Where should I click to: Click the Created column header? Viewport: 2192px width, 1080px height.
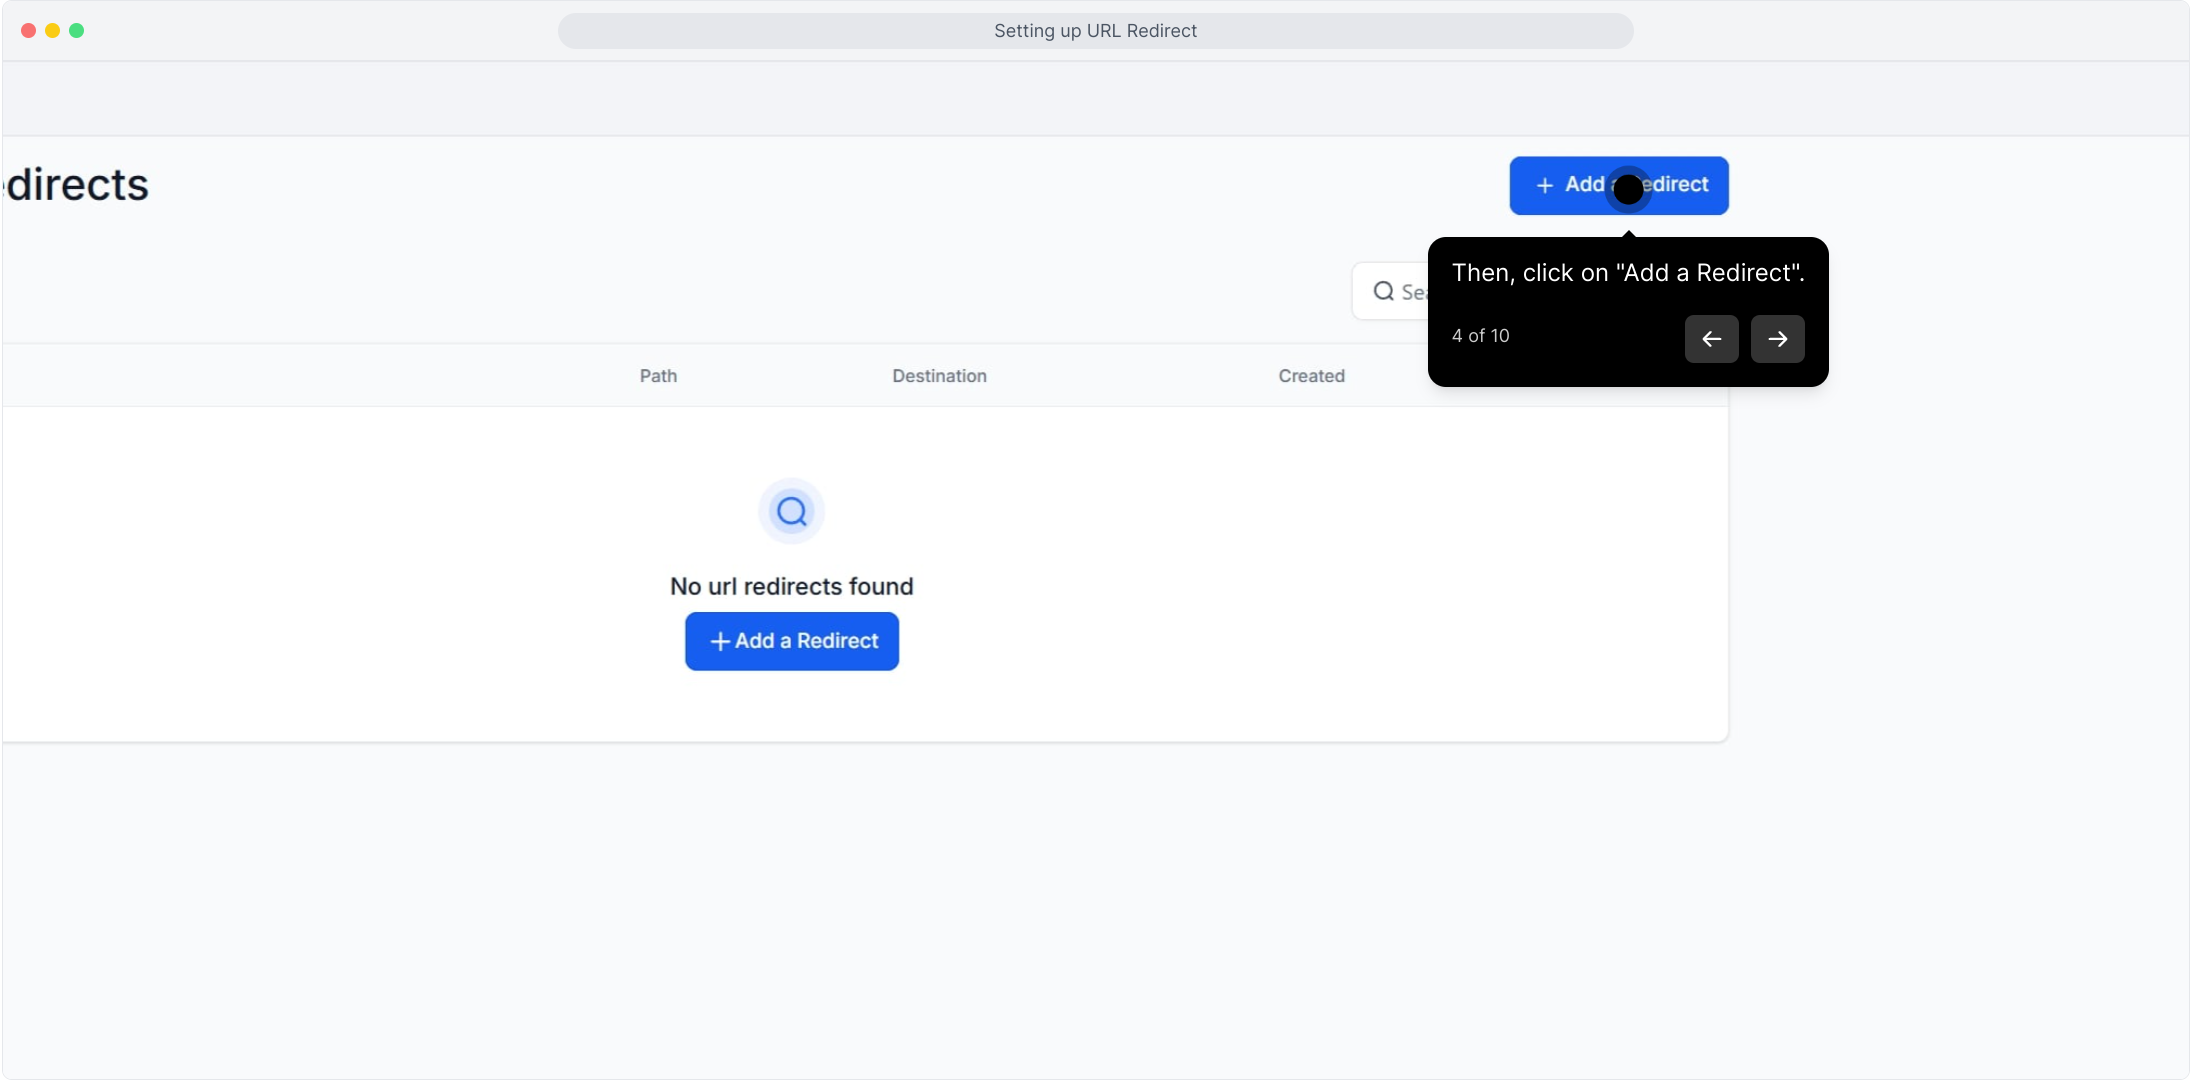pos(1311,376)
